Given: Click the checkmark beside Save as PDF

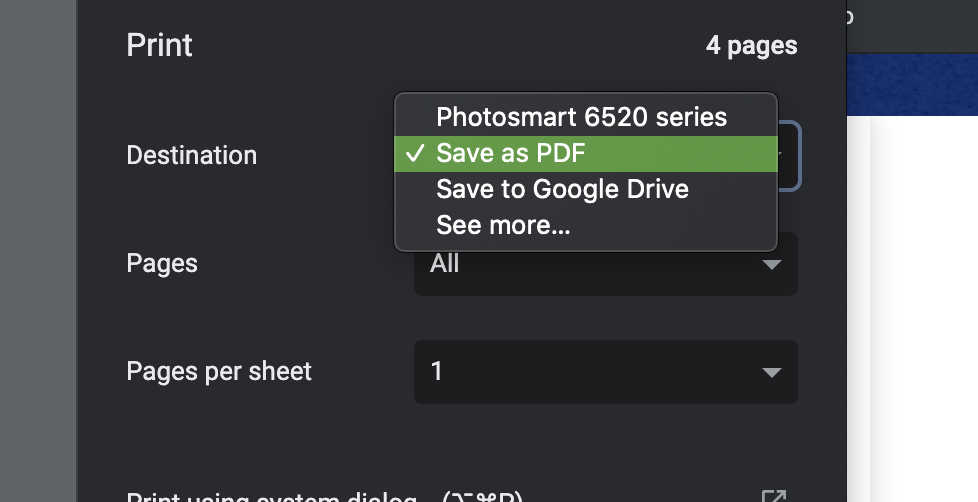Looking at the screenshot, I should click(415, 153).
